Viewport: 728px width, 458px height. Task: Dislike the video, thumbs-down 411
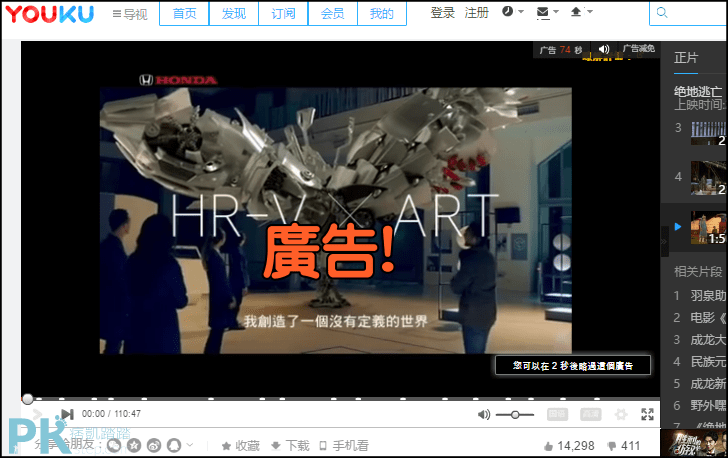click(x=624, y=446)
